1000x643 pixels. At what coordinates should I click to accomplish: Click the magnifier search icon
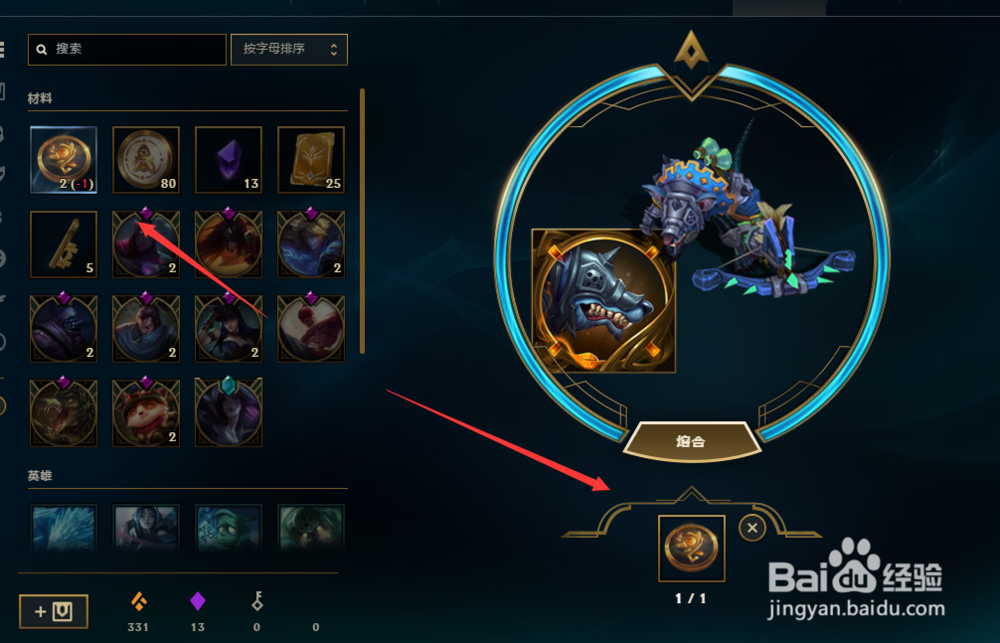[x=42, y=49]
